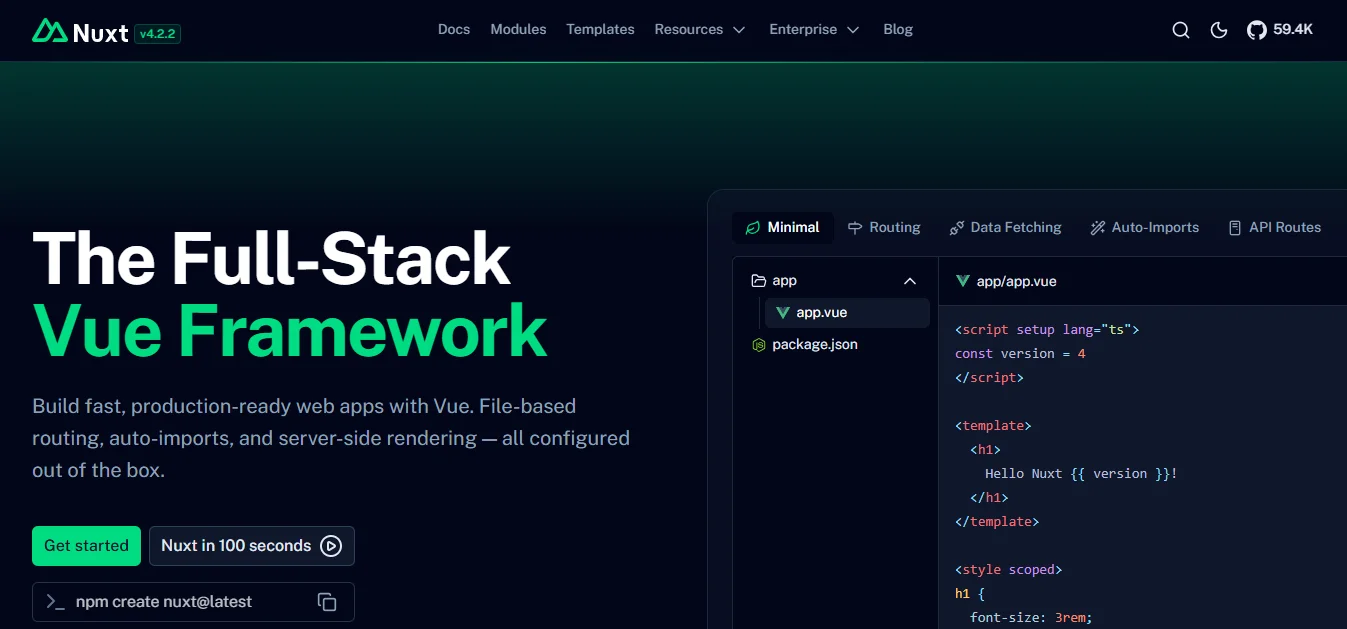Collapse the app folder with its chevron
The width and height of the screenshot is (1347, 629).
pyautogui.click(x=910, y=281)
